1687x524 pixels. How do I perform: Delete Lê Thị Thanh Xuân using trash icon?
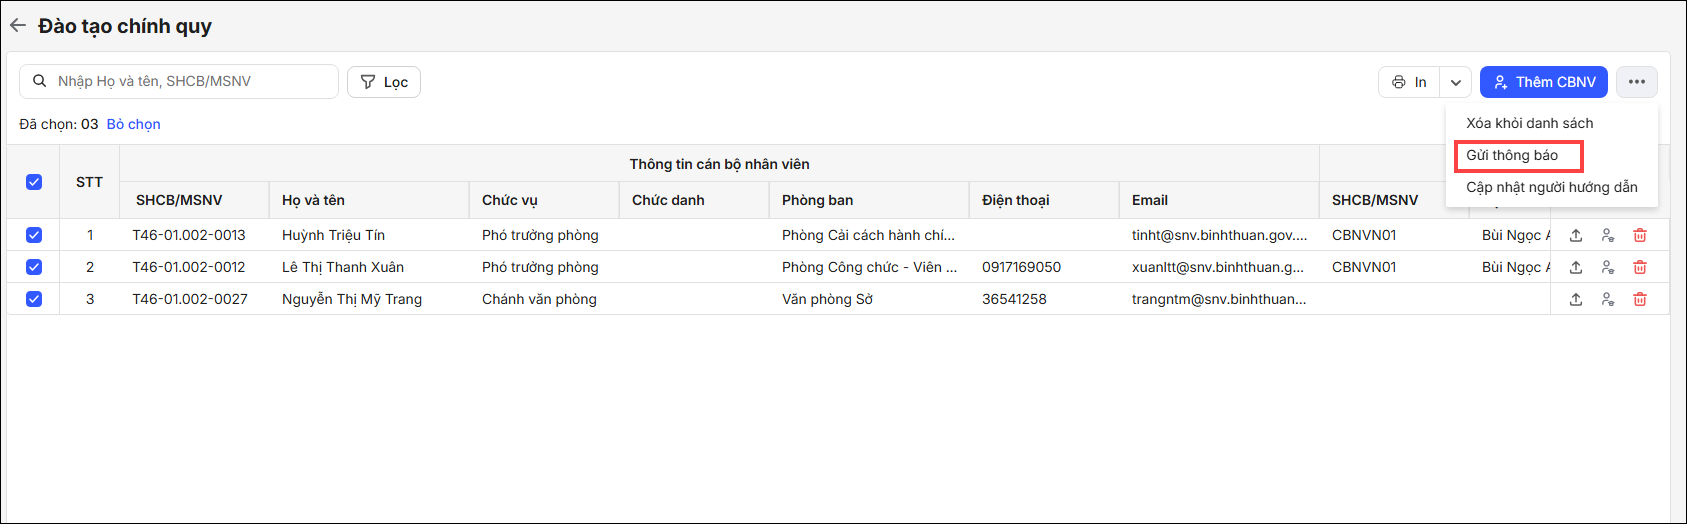pyautogui.click(x=1640, y=267)
